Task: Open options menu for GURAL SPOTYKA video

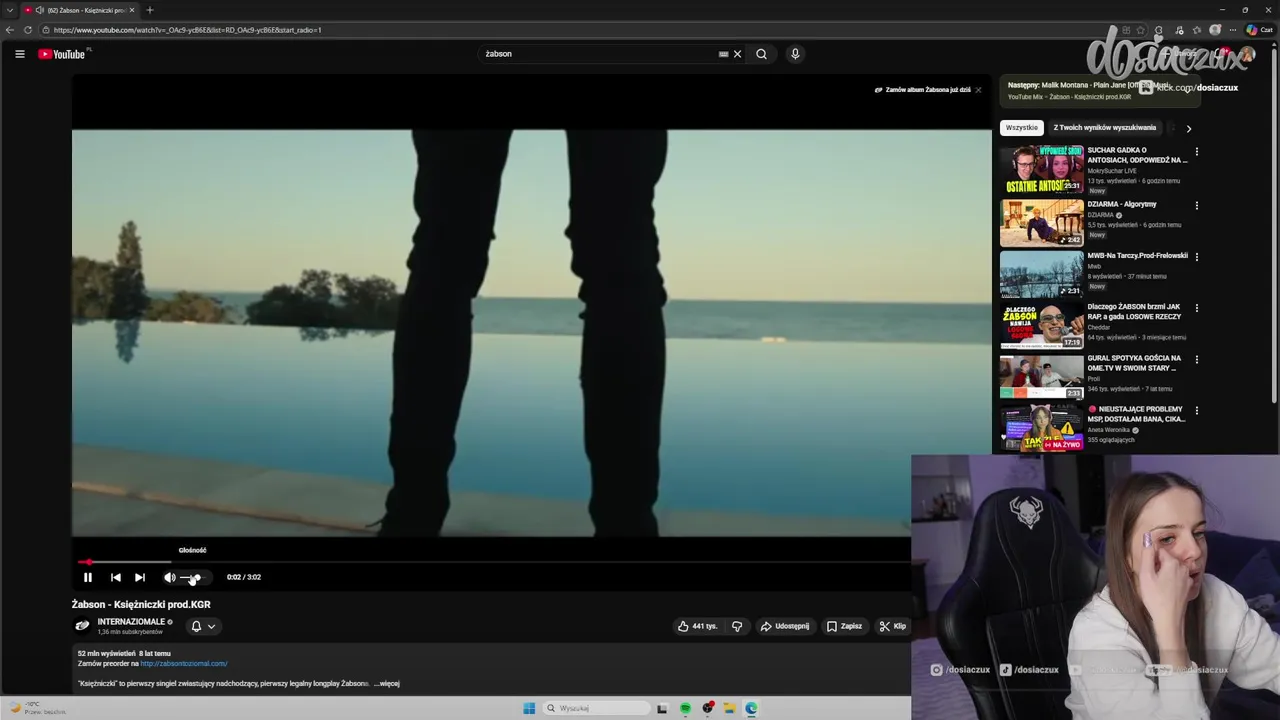Action: 1196,359
